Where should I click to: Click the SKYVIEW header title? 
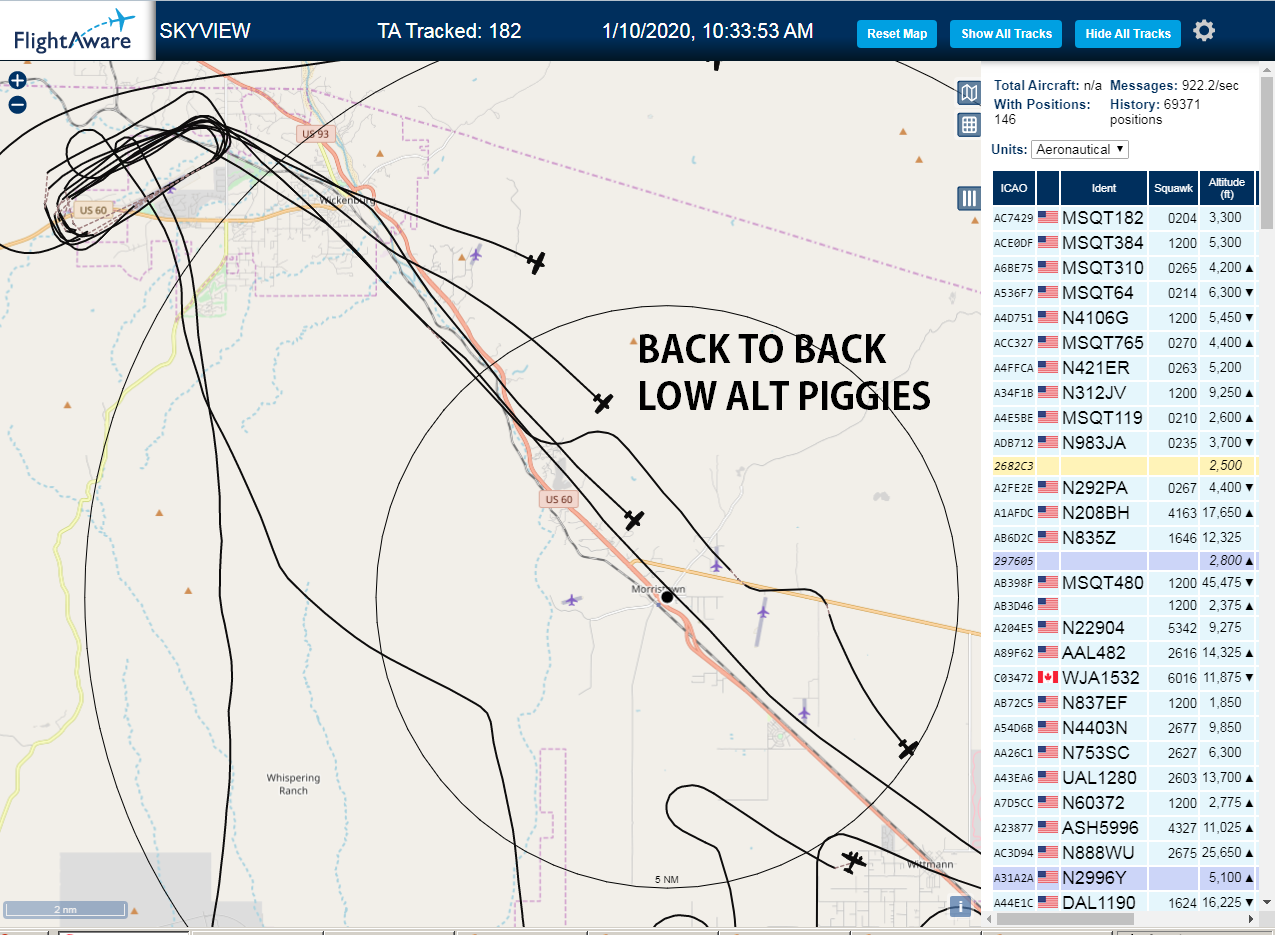pyautogui.click(x=205, y=31)
